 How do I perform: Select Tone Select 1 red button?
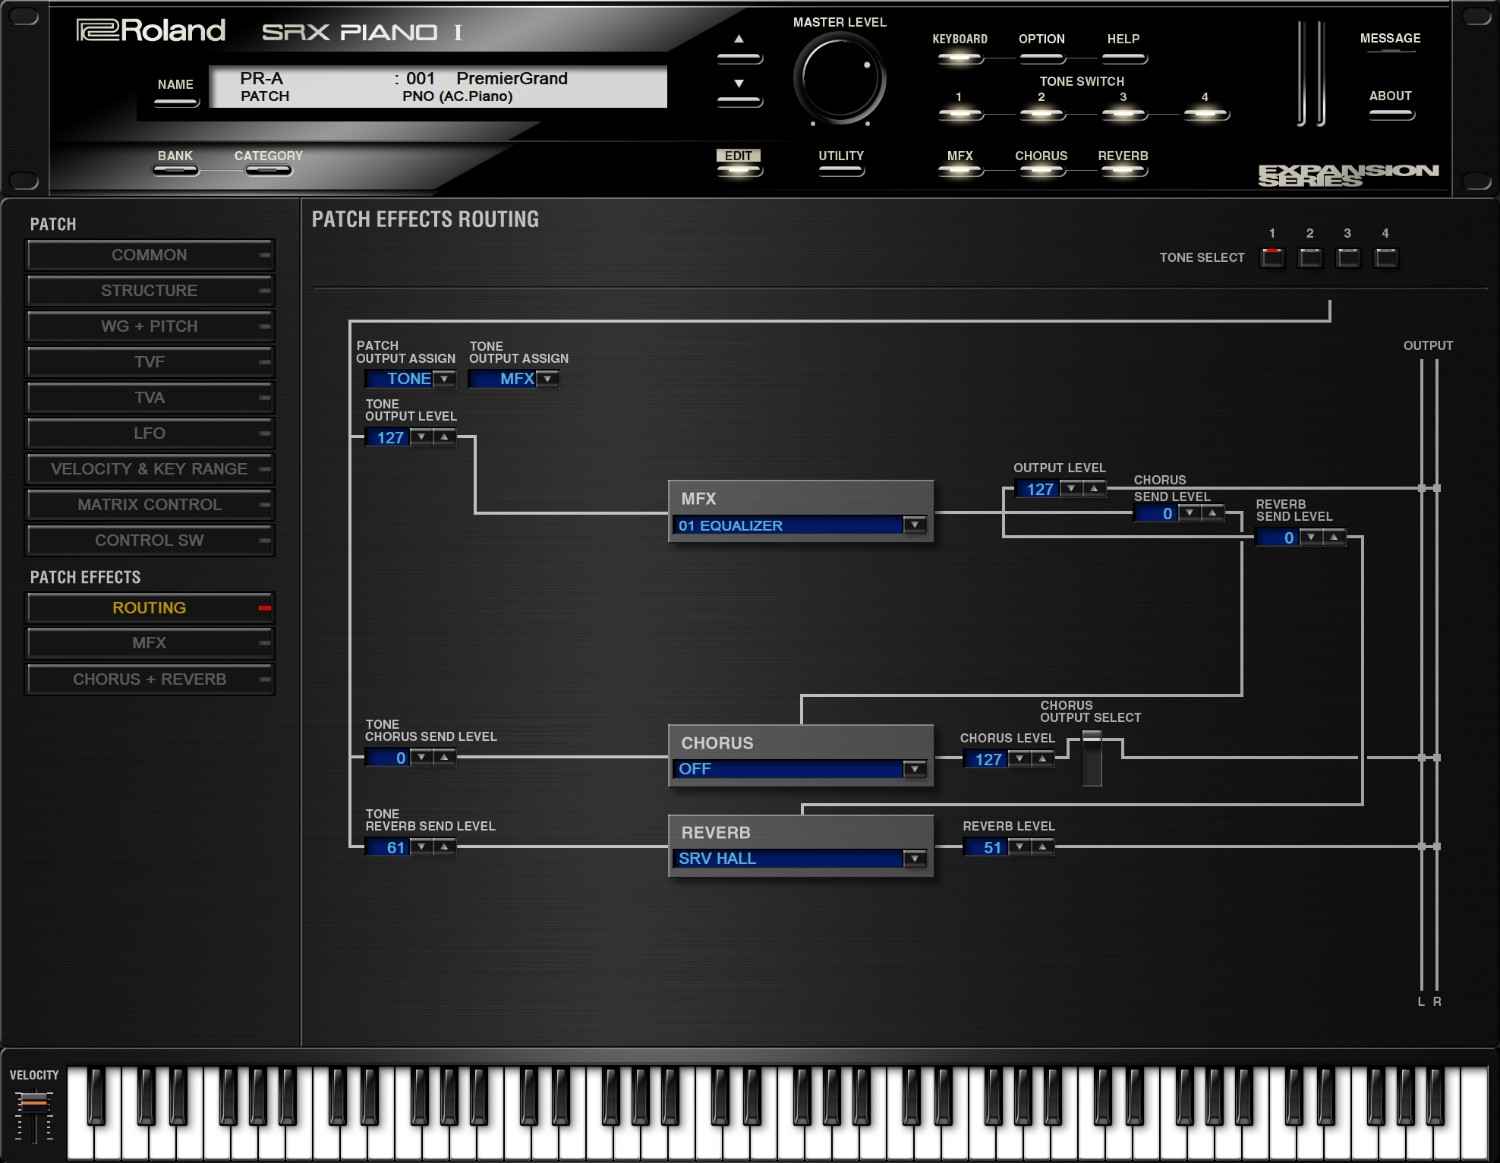tap(1272, 257)
